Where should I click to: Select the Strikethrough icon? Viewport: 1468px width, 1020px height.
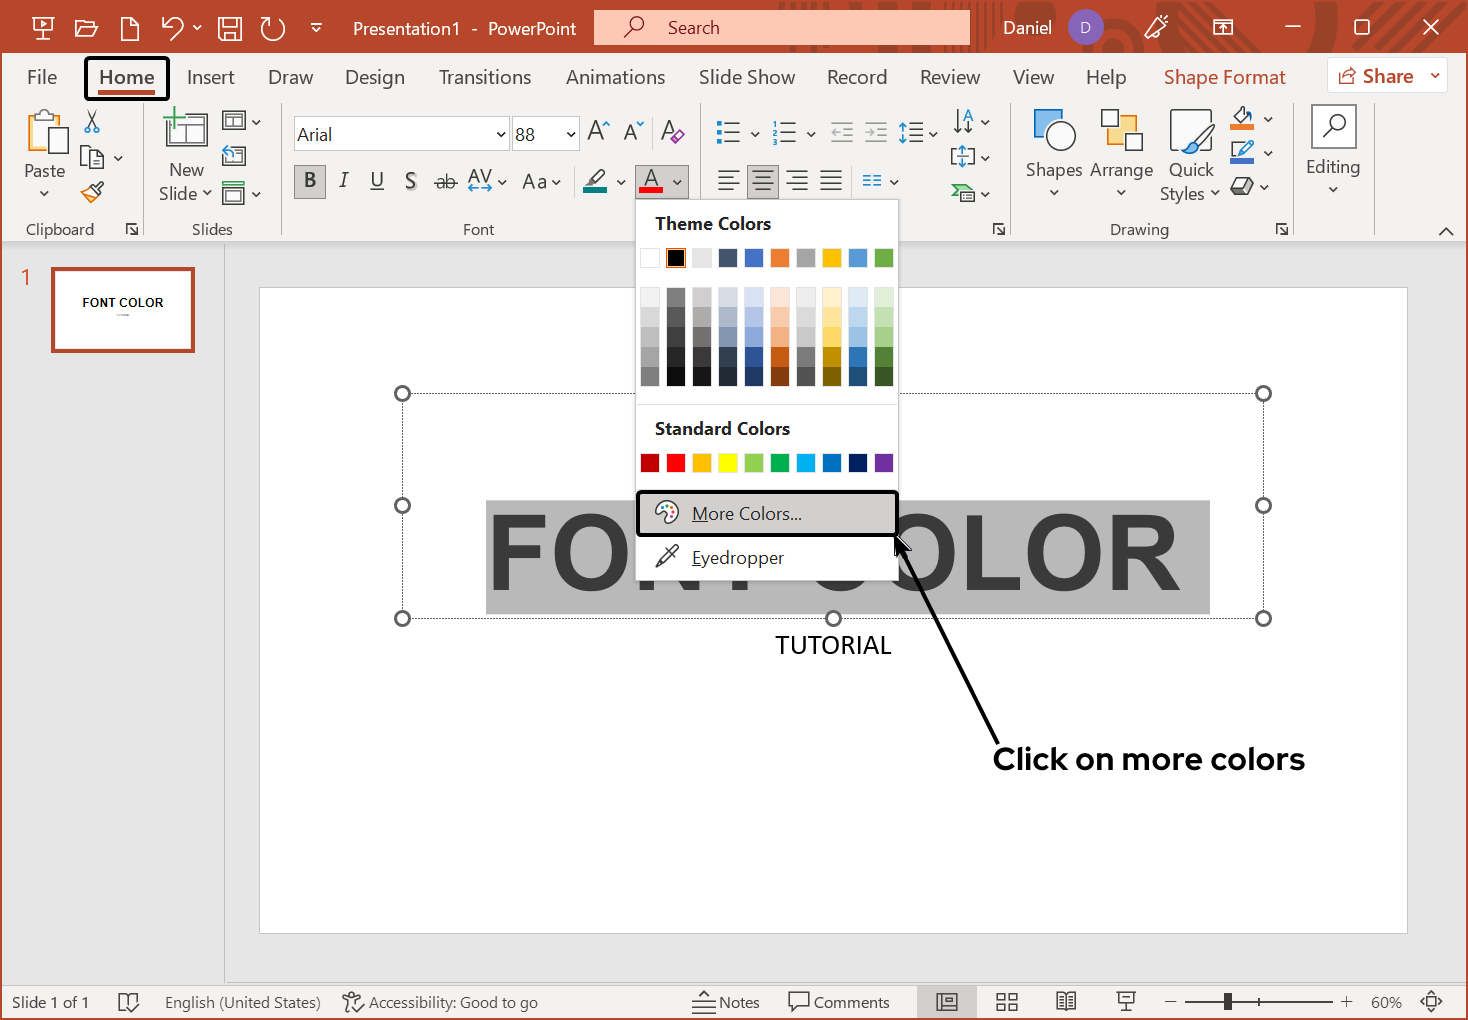coord(445,181)
